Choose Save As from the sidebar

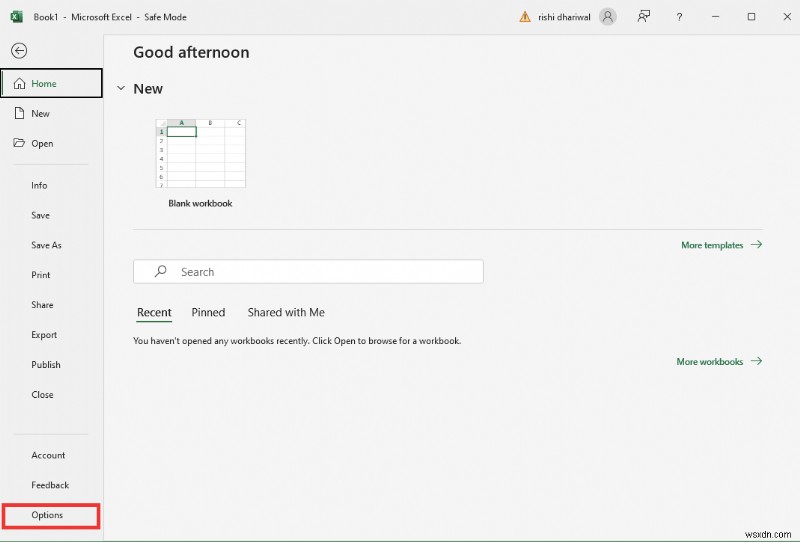point(46,245)
